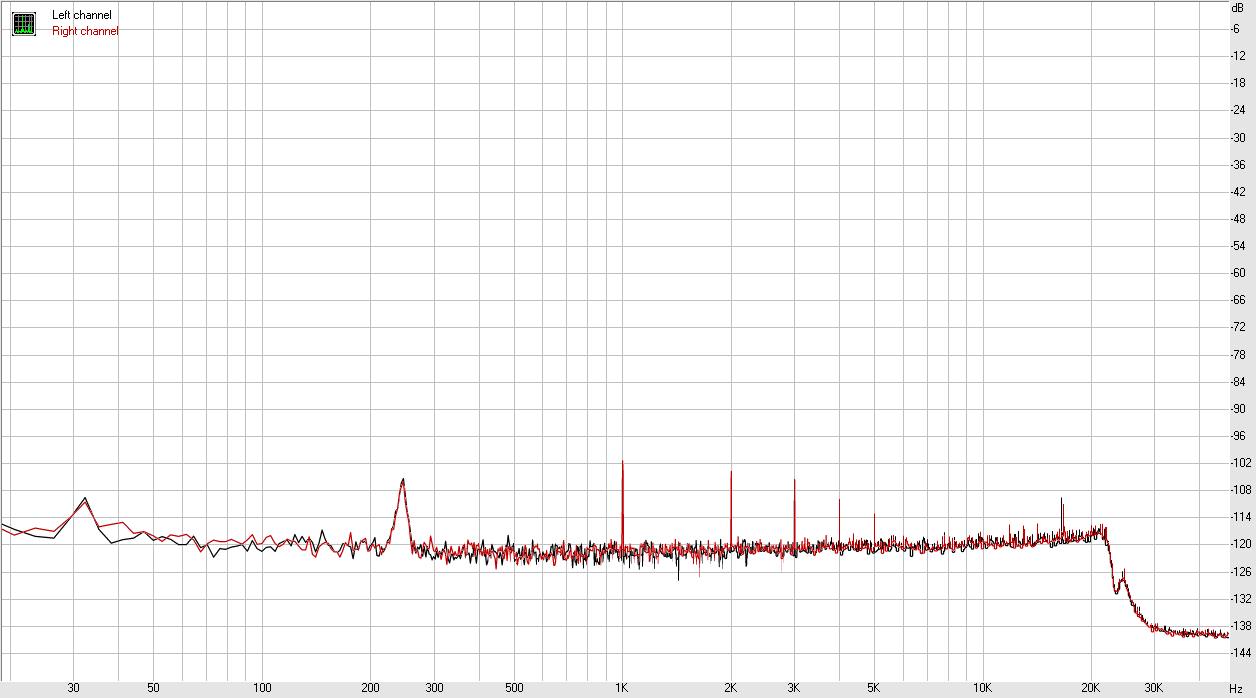Click the -66 dB axis label

pyautogui.click(x=1237, y=300)
